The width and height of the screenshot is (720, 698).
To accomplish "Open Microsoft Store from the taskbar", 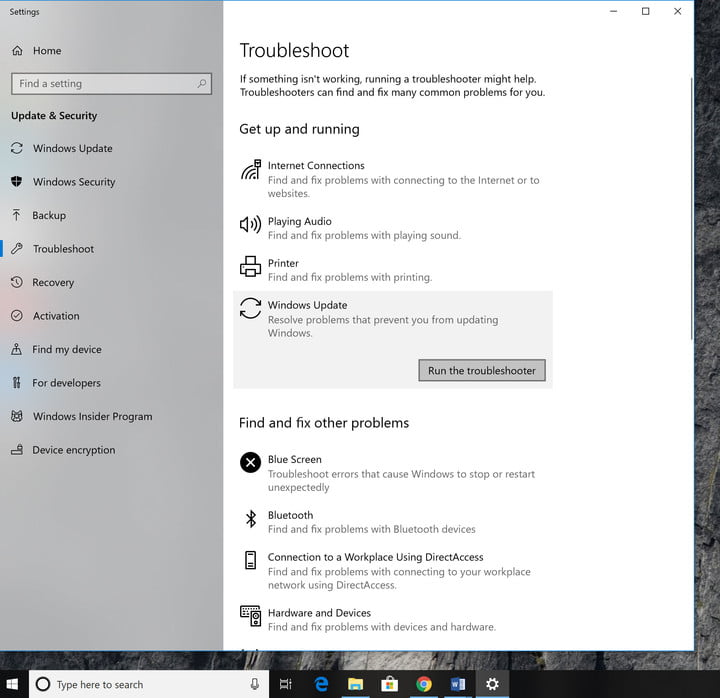I will click(389, 684).
